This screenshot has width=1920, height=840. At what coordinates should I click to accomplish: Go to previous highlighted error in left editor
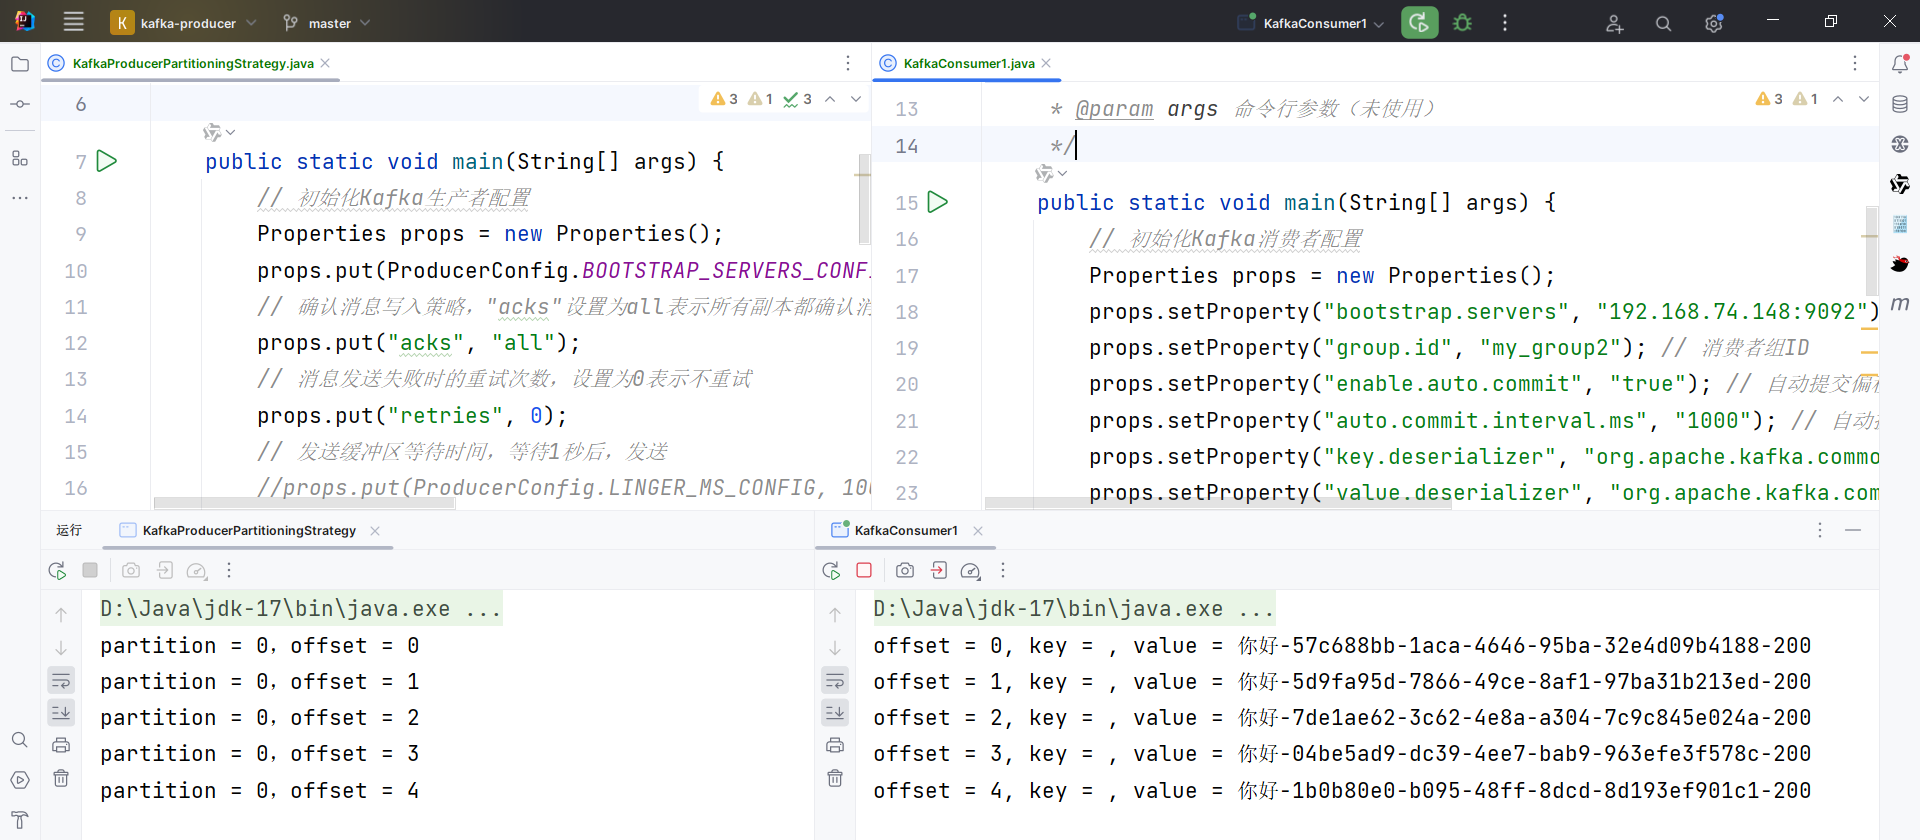(x=830, y=99)
